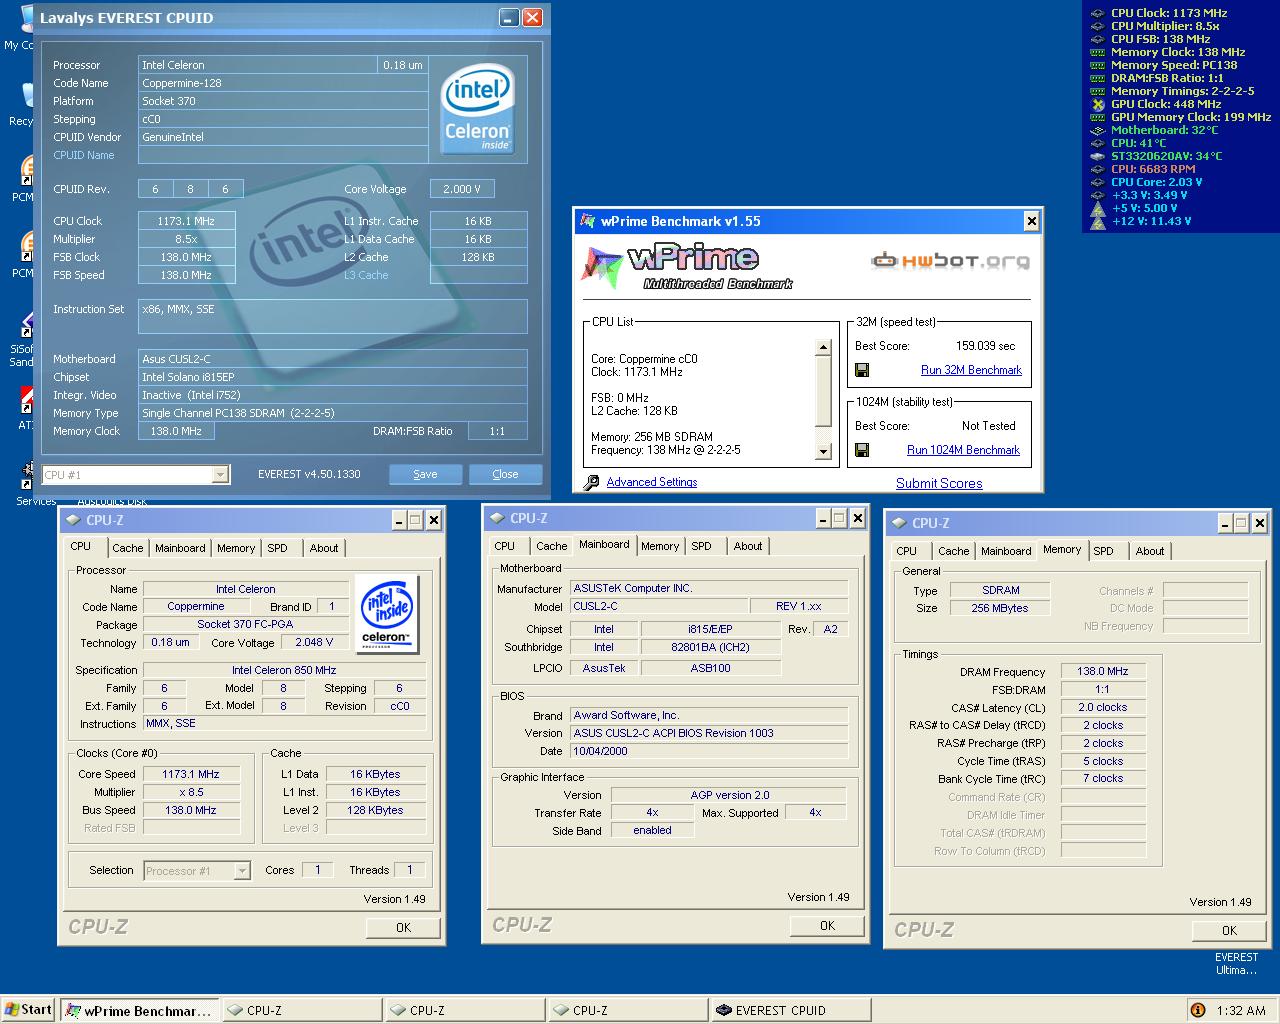
Task: Click the system tray info icon
Action: tap(1197, 1010)
